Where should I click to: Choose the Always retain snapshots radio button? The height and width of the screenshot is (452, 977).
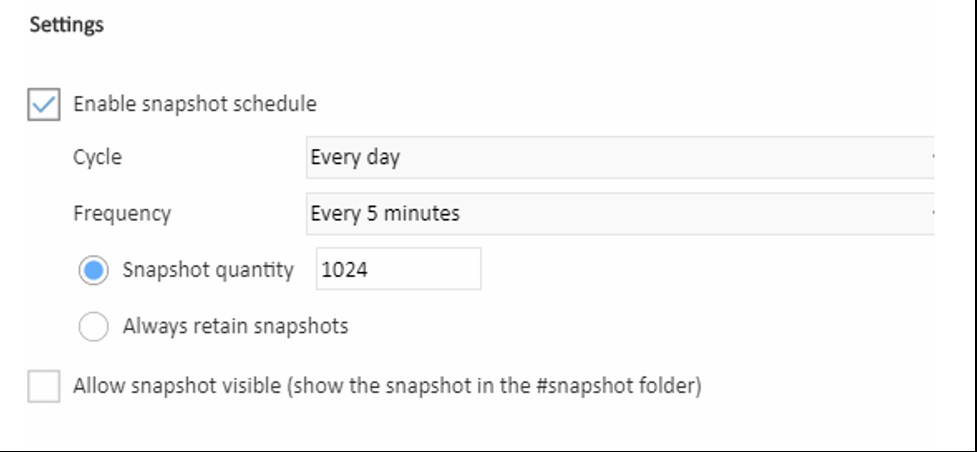tap(94, 326)
